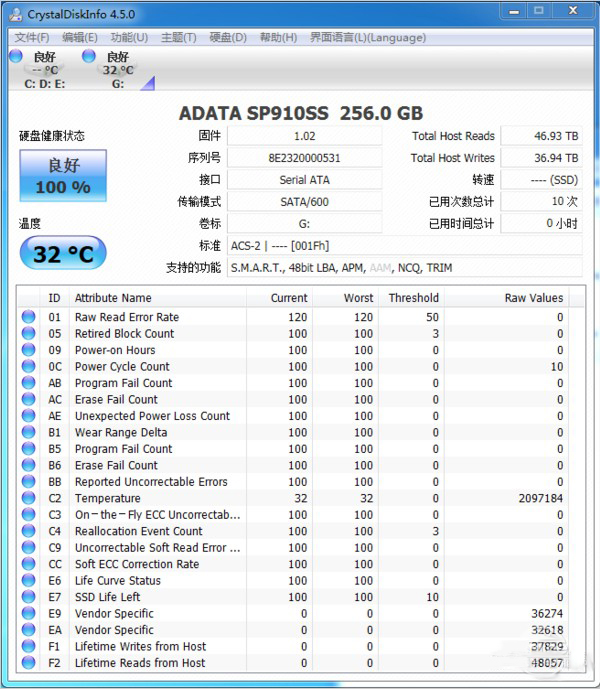The image size is (600, 689).
Task: Click status orb for Raw Read Error Rate
Action: click(x=29, y=317)
